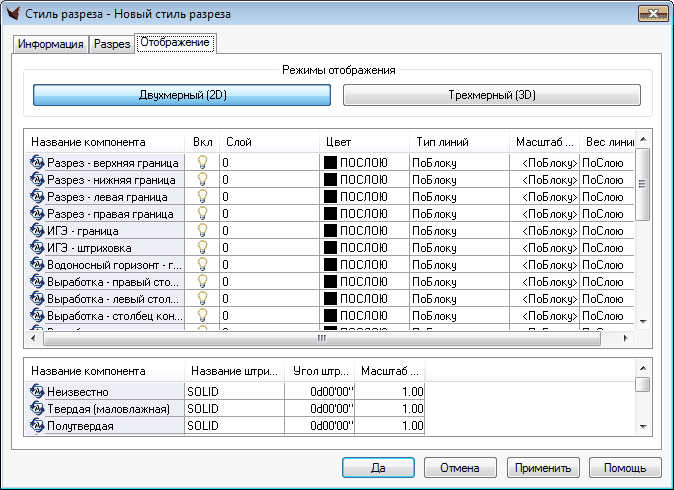Click the icon beside Неизвестно hatch row

click(38, 392)
